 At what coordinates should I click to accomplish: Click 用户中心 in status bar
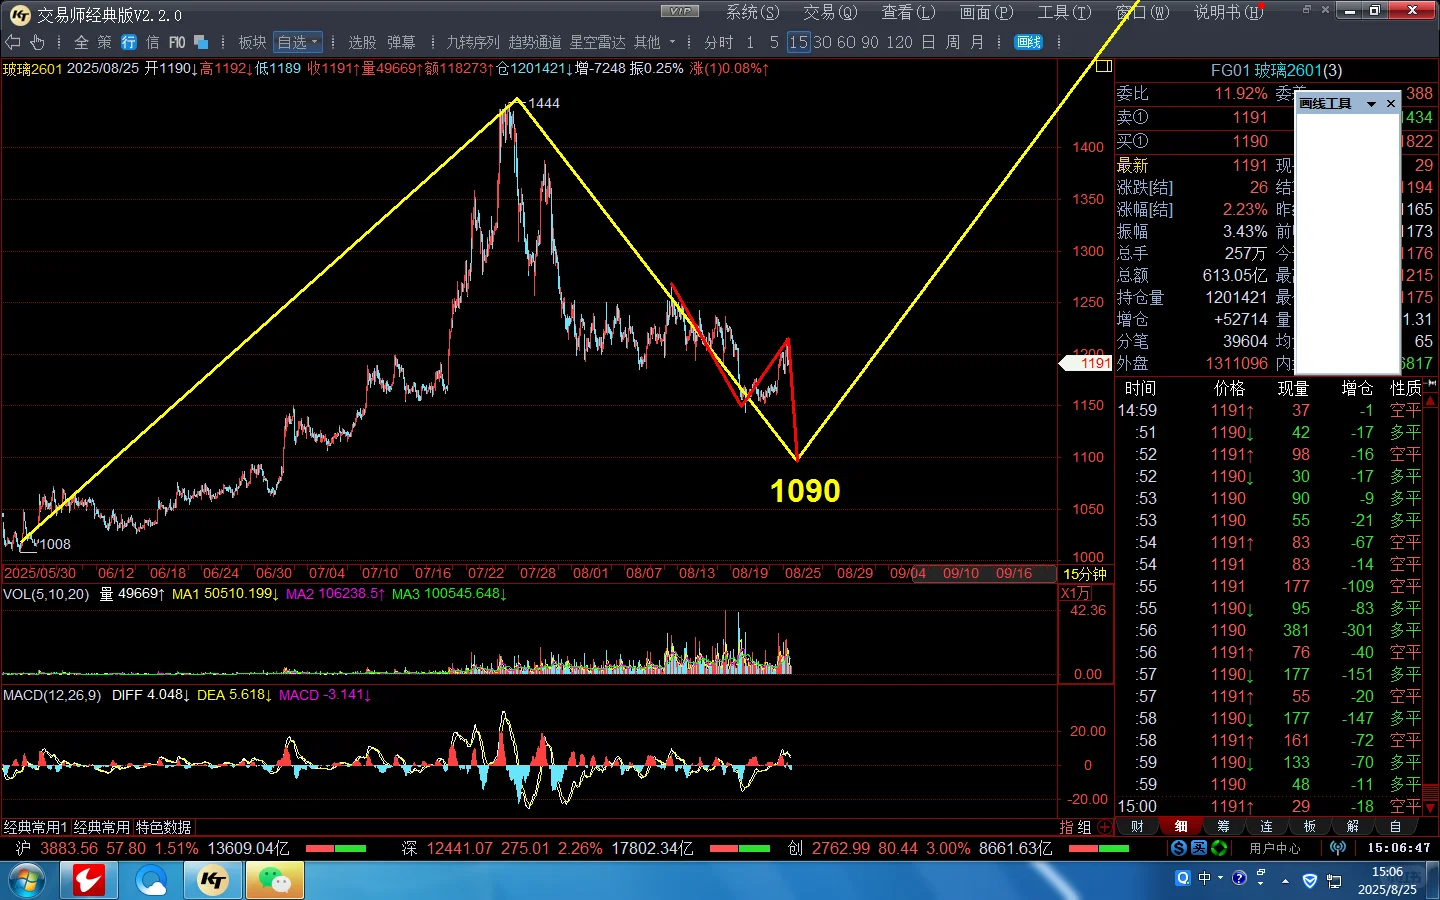[x=1275, y=848]
